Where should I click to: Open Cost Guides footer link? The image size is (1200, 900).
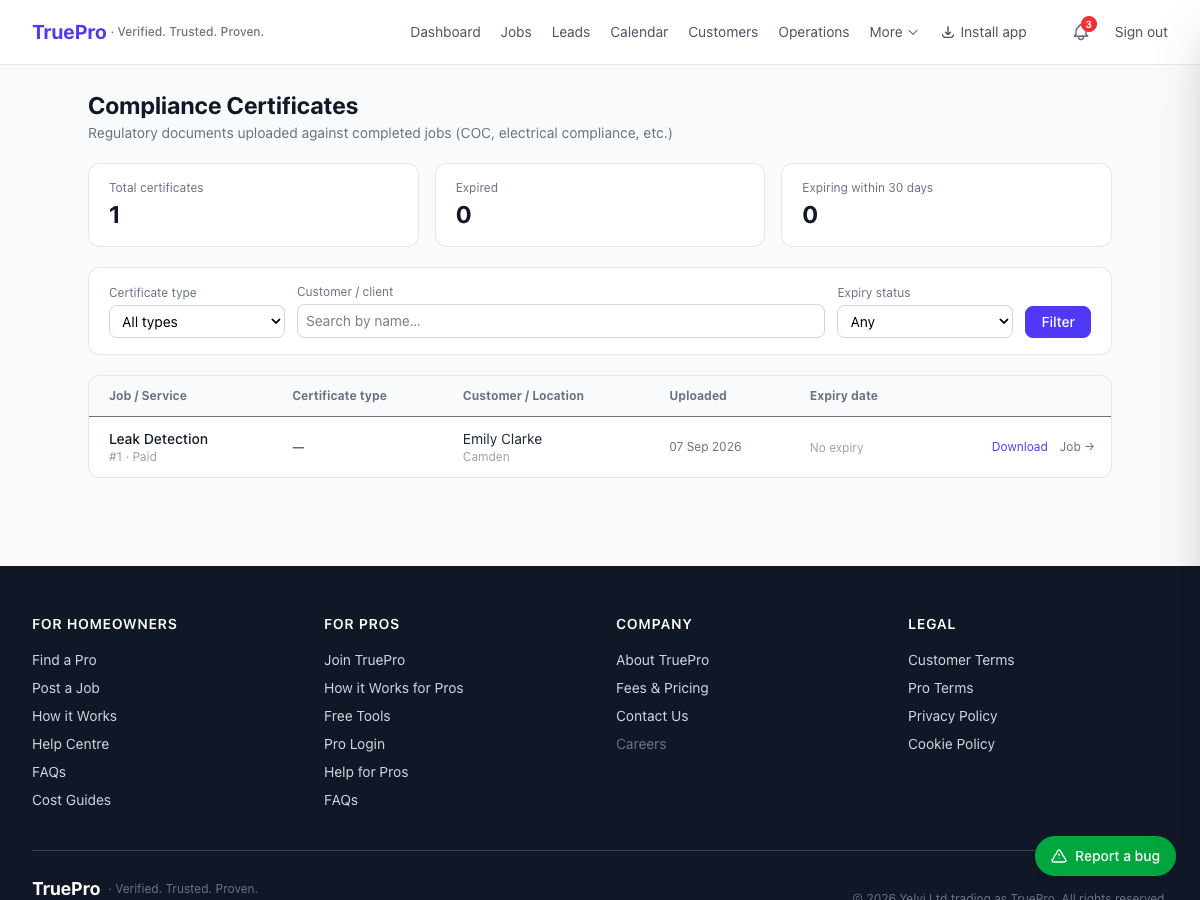(x=71, y=800)
